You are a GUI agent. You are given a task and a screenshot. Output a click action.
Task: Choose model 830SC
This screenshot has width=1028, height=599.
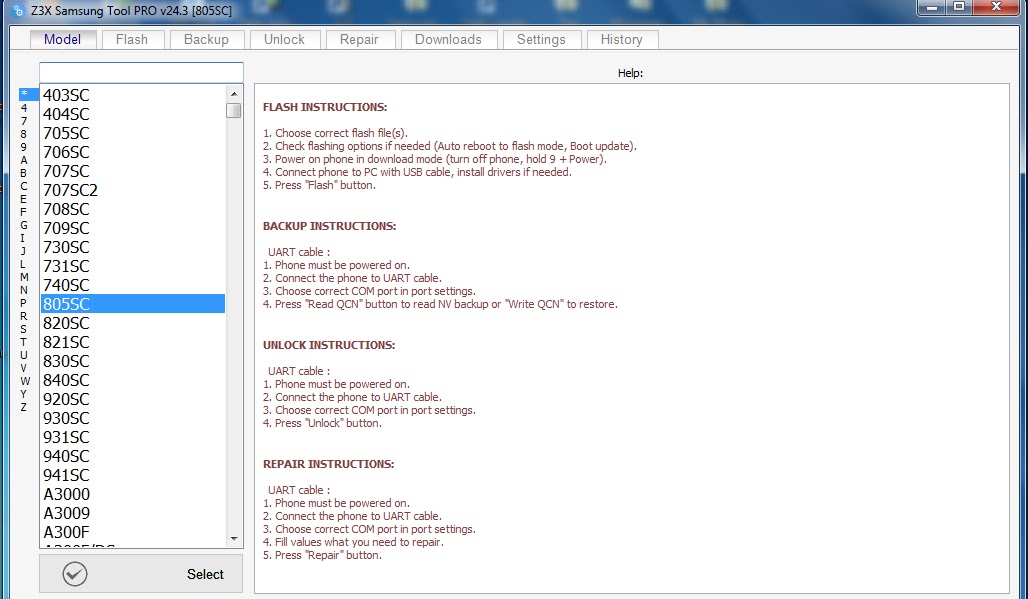click(x=132, y=361)
